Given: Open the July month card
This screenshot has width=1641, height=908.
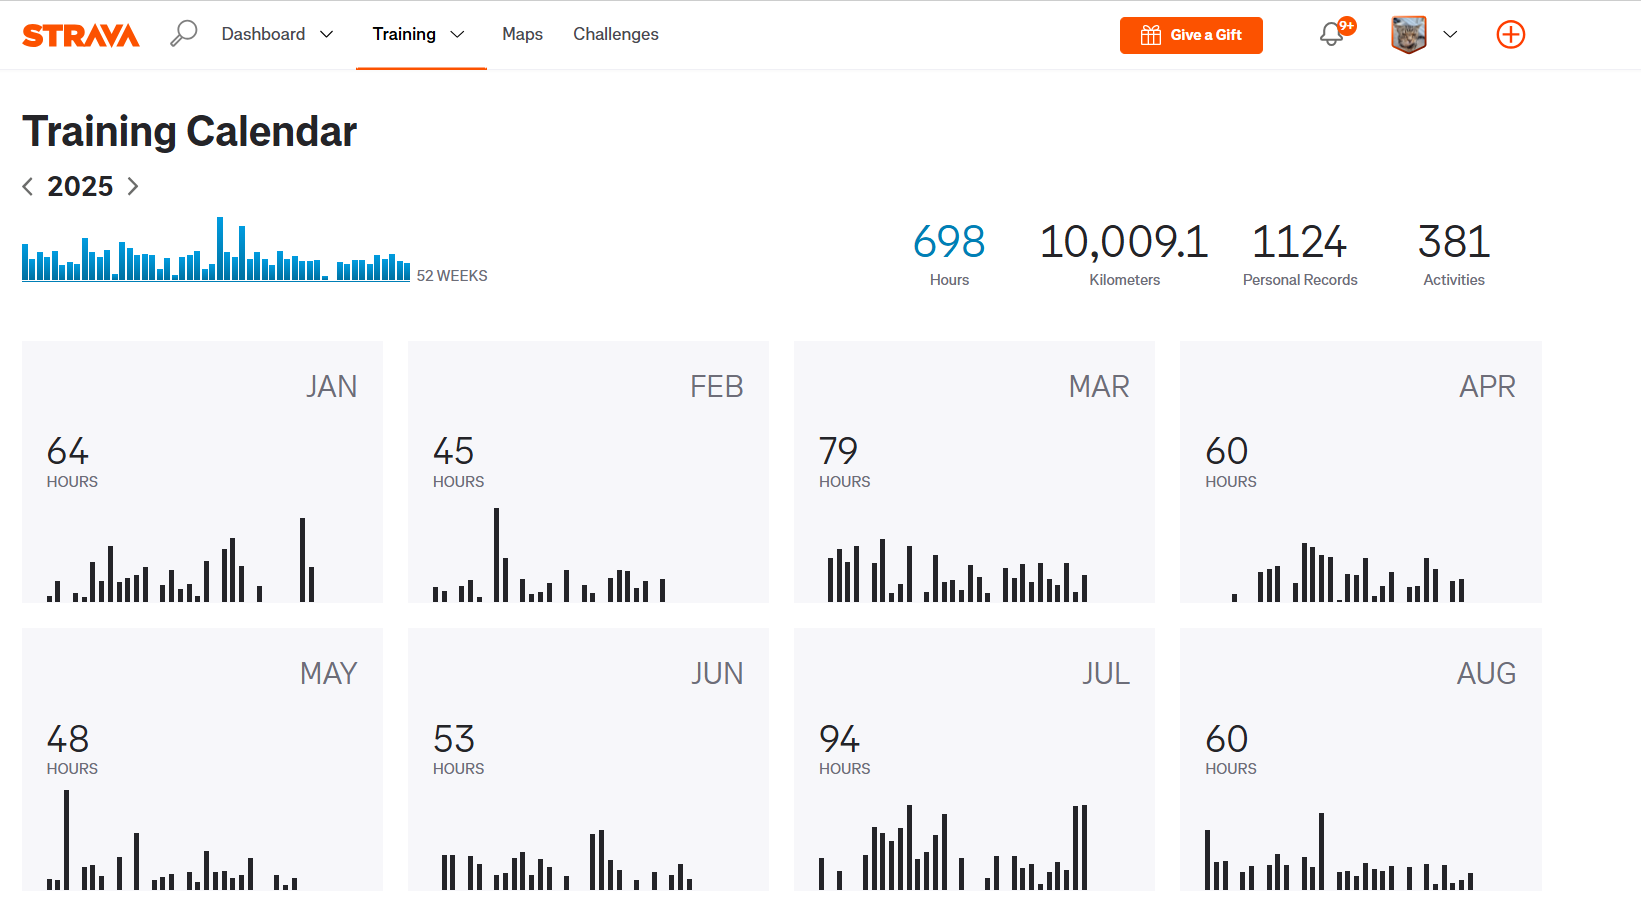Looking at the screenshot, I should [x=974, y=759].
